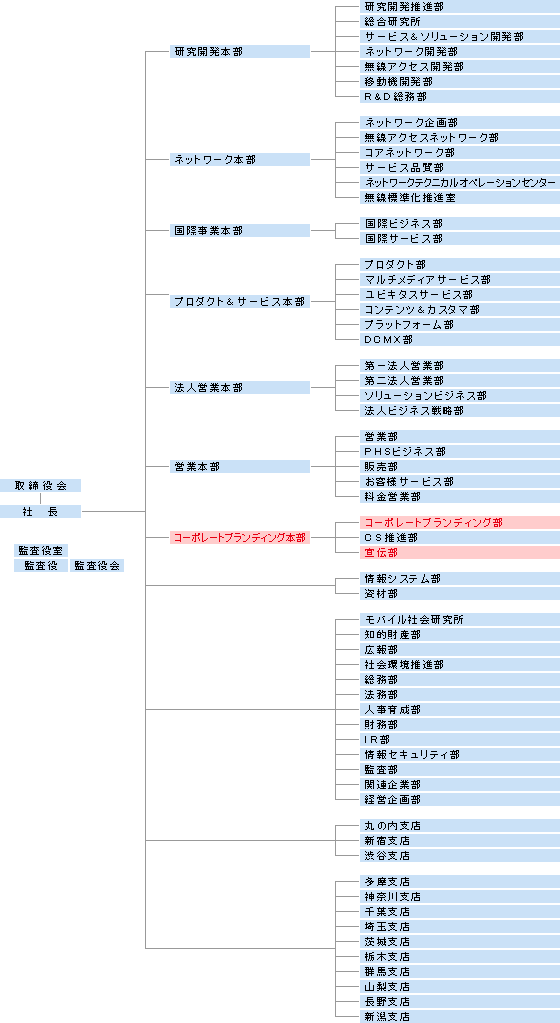This screenshot has width=560, height=1023.
Task: Click the 法人営業本部 box
Action: point(240,388)
